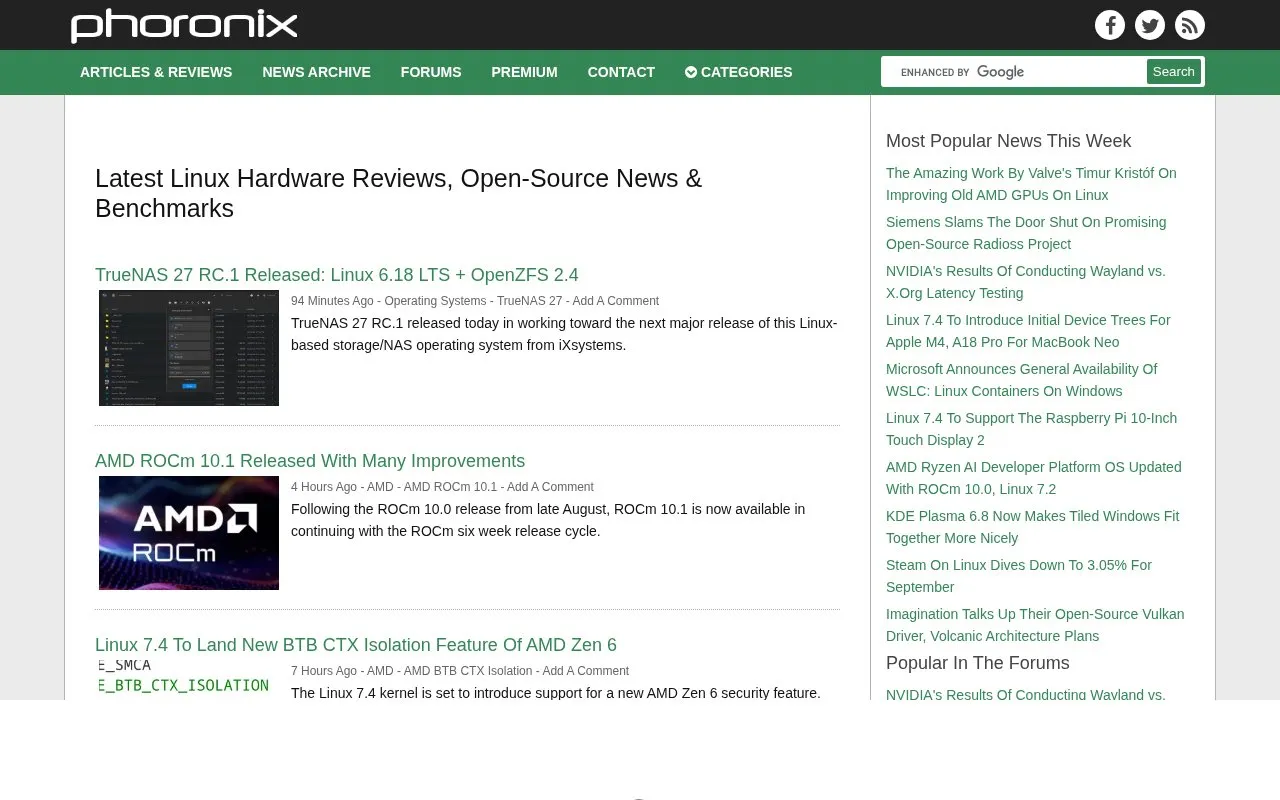1280x800 pixels.
Task: Click the AMD ROCm logo thumbnail
Action: coord(189,533)
